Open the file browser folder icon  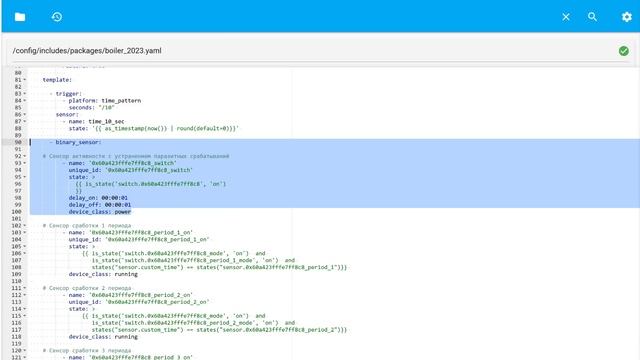coord(20,17)
